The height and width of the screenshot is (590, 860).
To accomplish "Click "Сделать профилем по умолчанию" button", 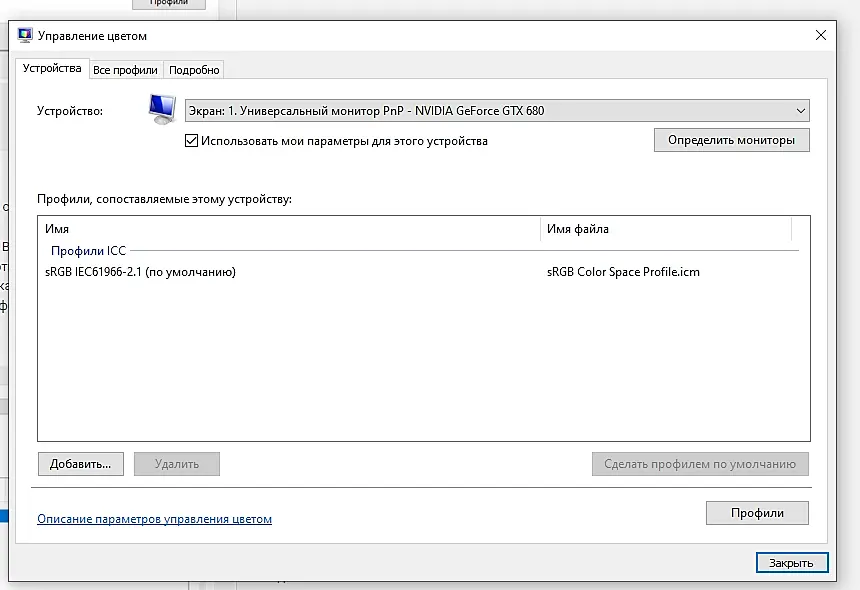I will [700, 464].
